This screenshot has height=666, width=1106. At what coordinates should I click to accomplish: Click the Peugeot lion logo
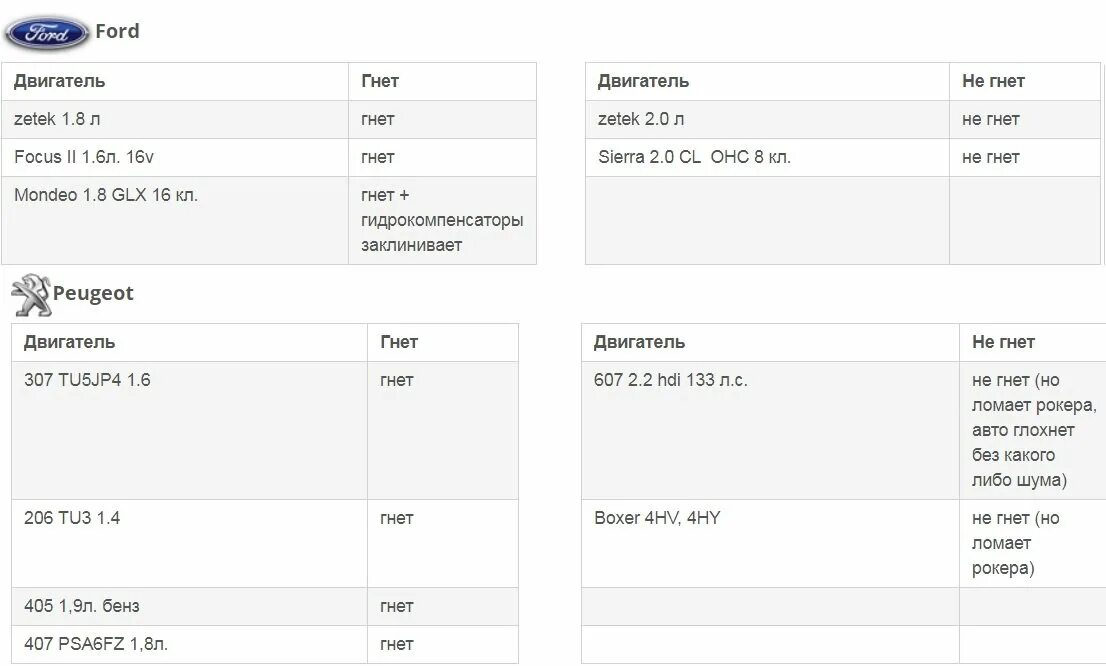[31, 295]
